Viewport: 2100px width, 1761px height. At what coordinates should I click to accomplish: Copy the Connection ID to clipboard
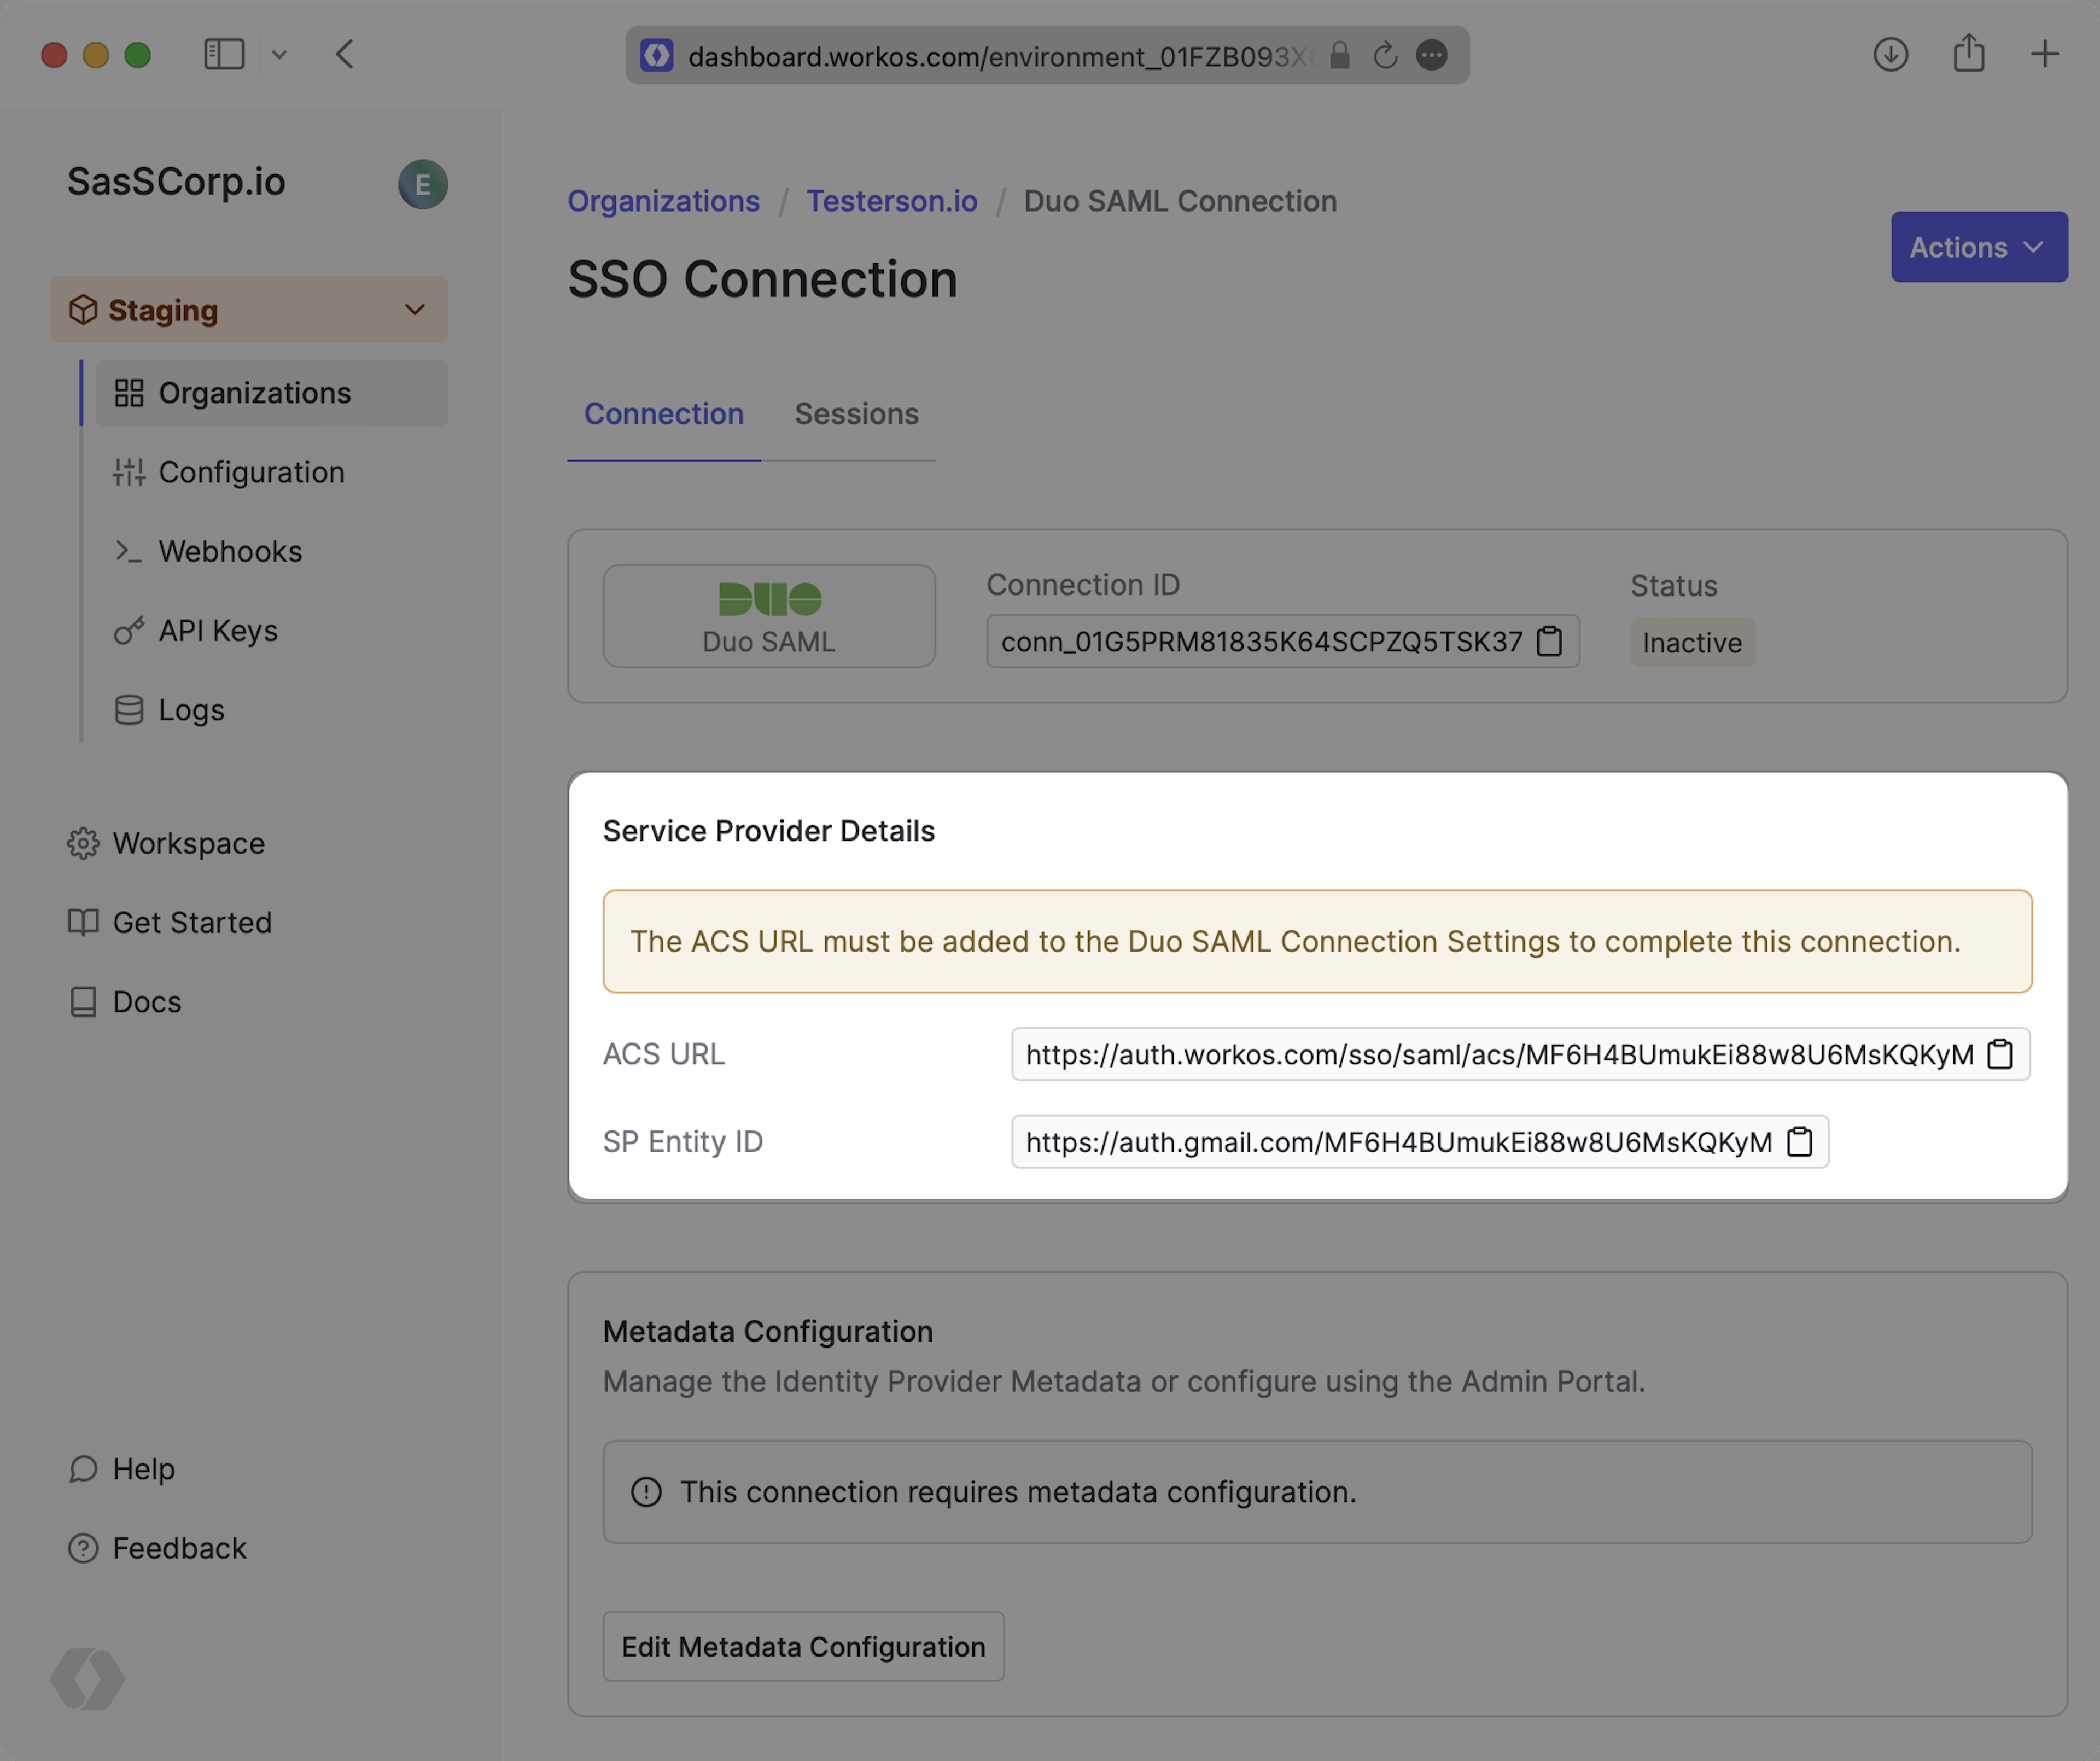(x=1549, y=641)
